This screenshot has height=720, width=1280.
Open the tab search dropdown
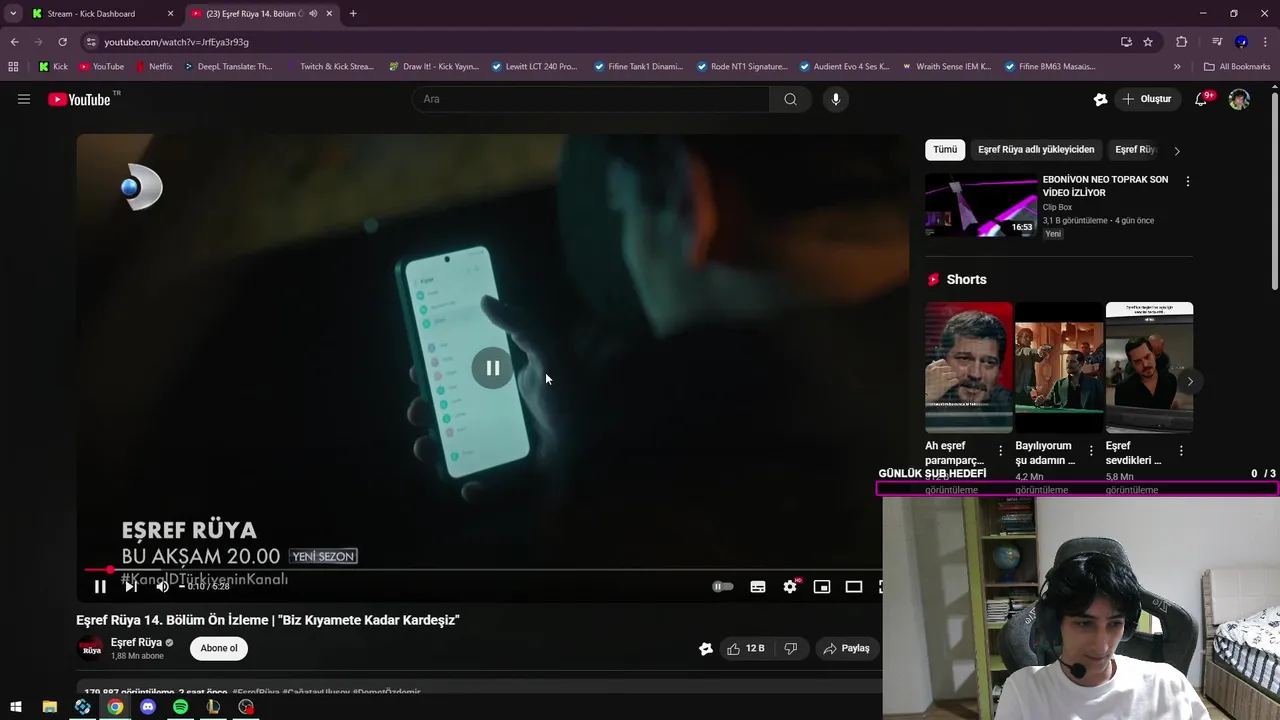(x=12, y=14)
